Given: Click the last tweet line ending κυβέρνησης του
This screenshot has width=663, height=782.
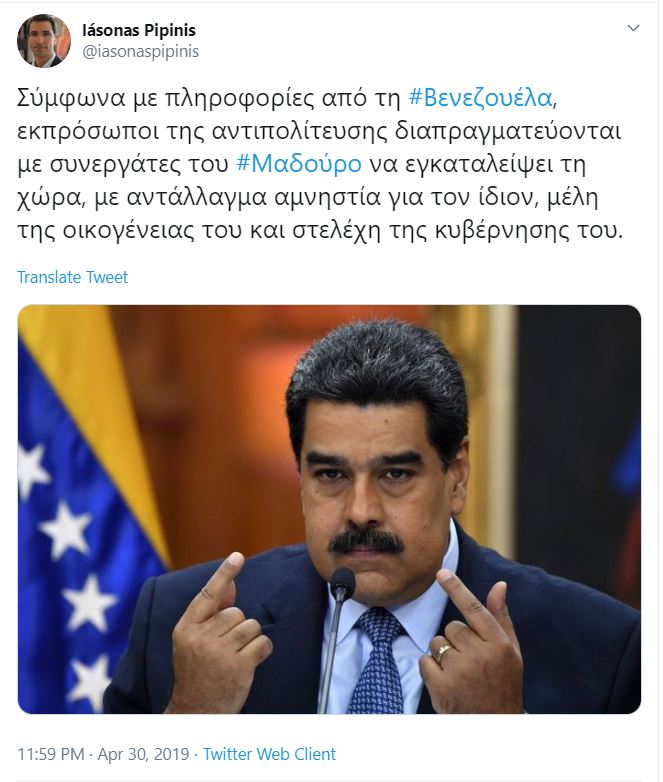Looking at the screenshot, I should coord(320,230).
